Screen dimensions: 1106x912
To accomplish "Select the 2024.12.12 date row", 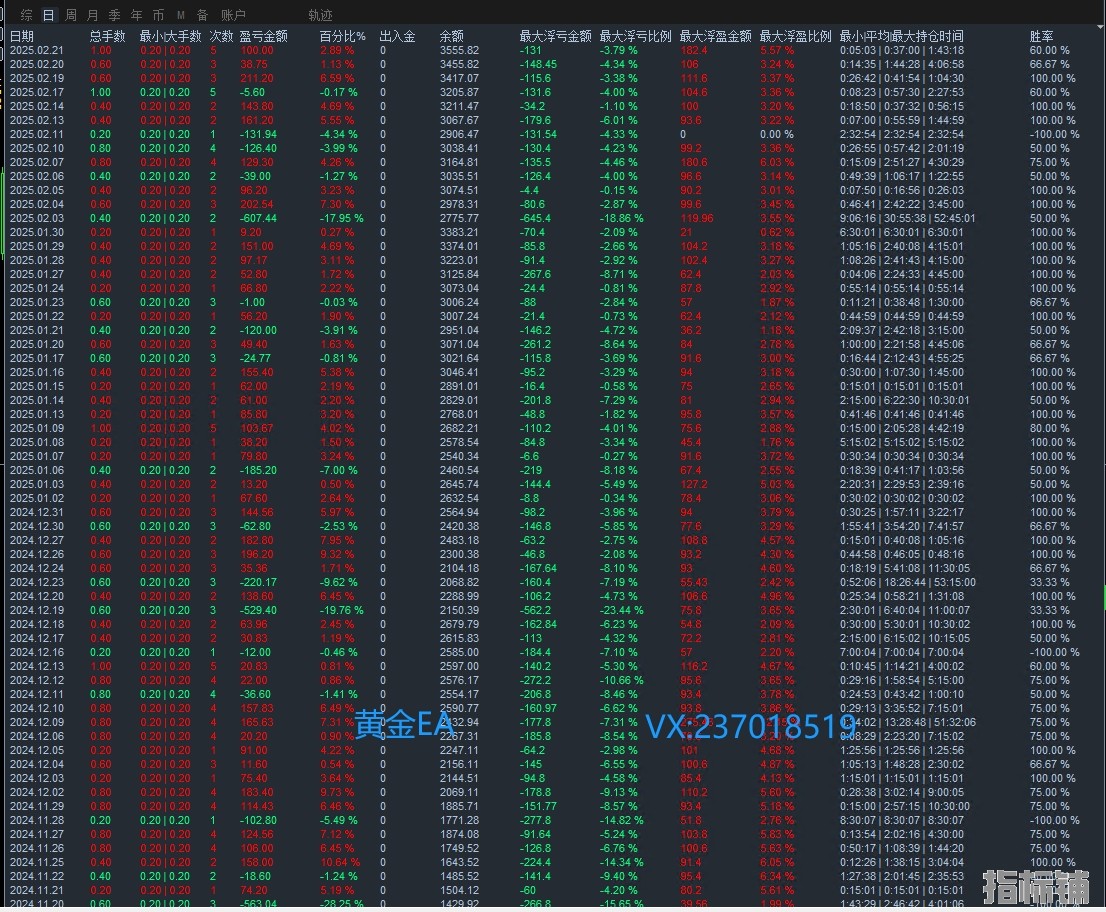I will point(37,680).
